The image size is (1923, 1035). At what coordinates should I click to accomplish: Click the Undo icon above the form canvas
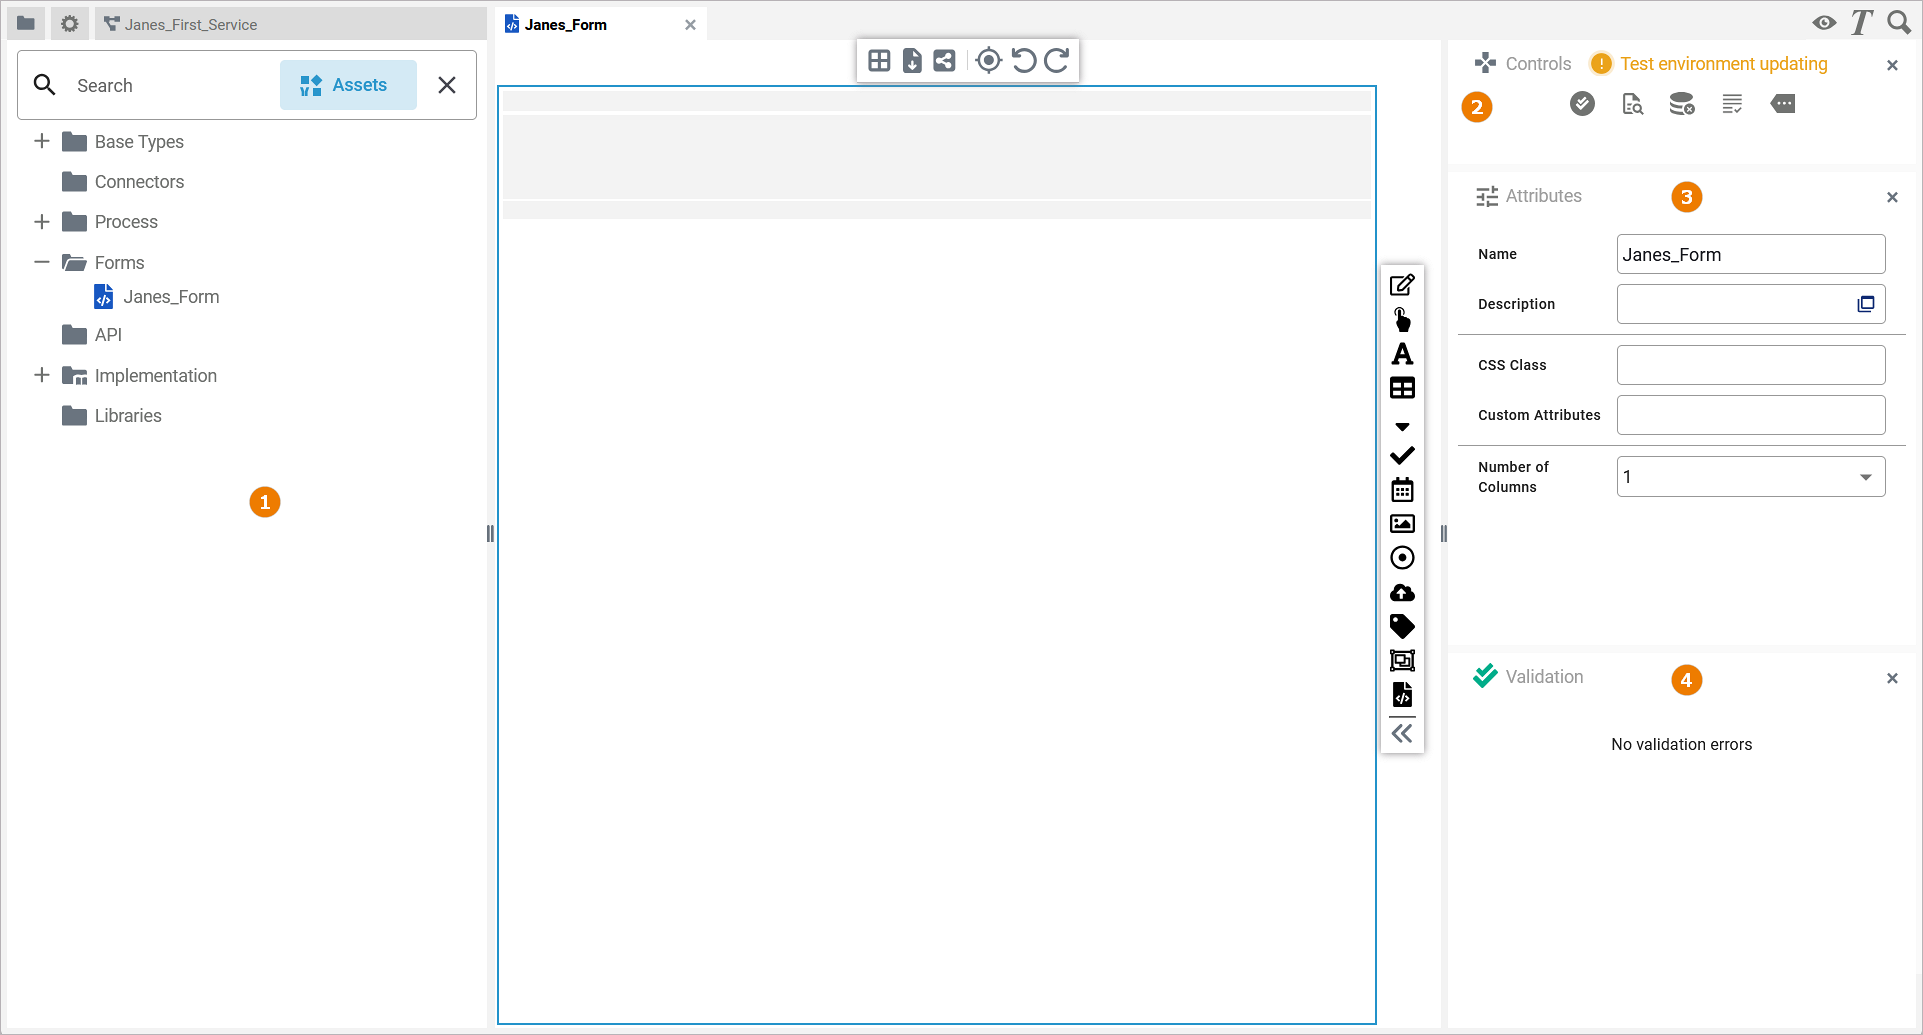point(1023,60)
